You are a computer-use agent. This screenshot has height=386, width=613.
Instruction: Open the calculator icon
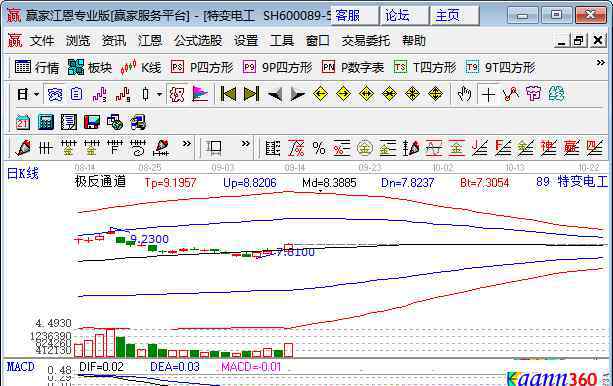[x=45, y=122]
